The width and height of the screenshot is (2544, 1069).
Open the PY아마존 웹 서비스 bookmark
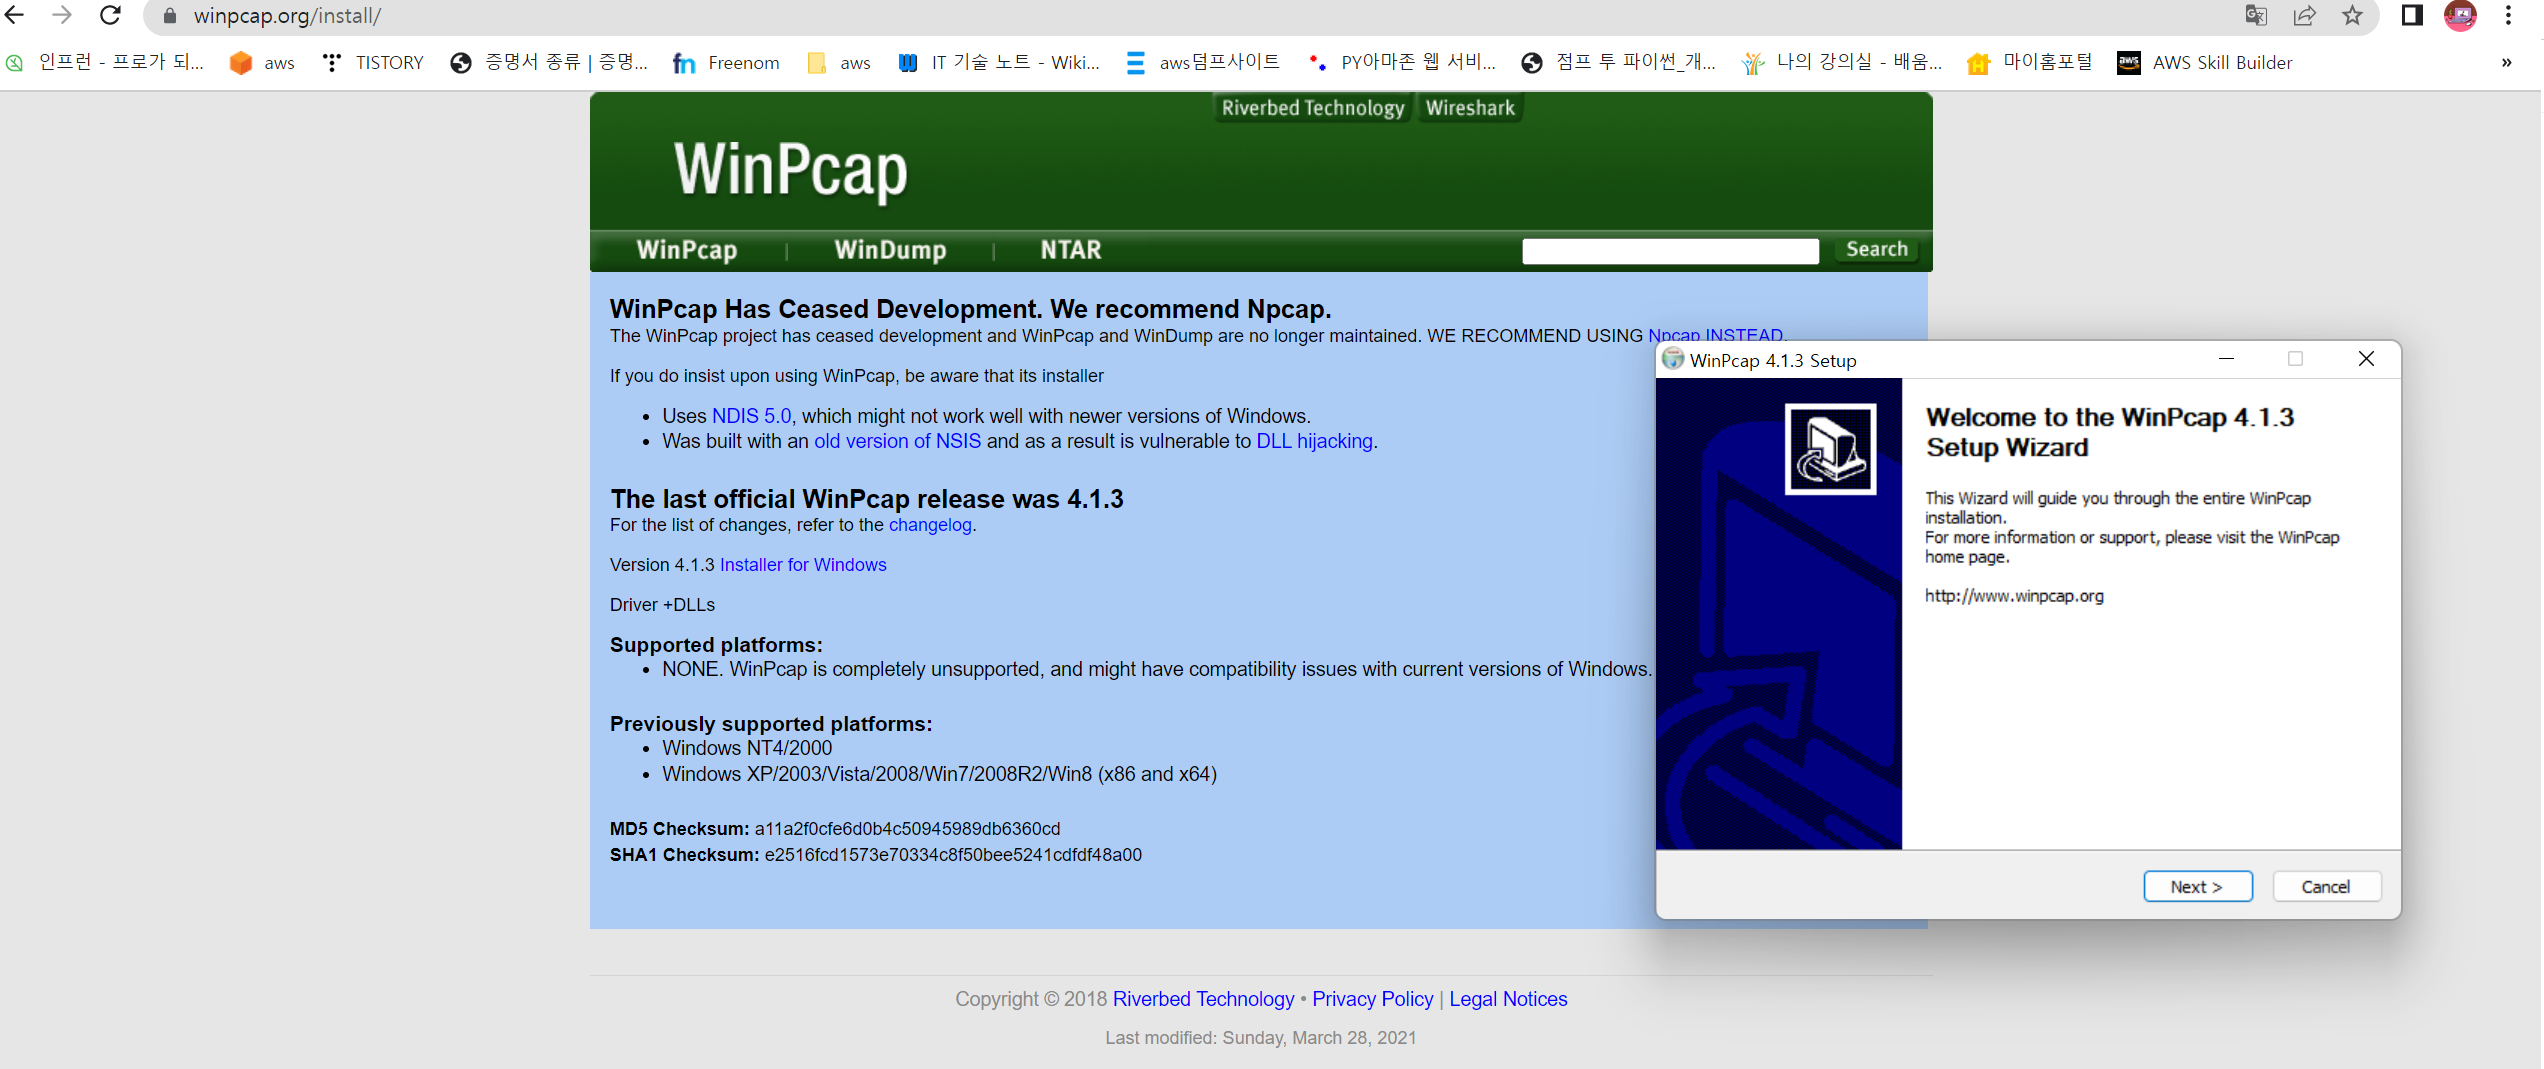tap(1401, 62)
